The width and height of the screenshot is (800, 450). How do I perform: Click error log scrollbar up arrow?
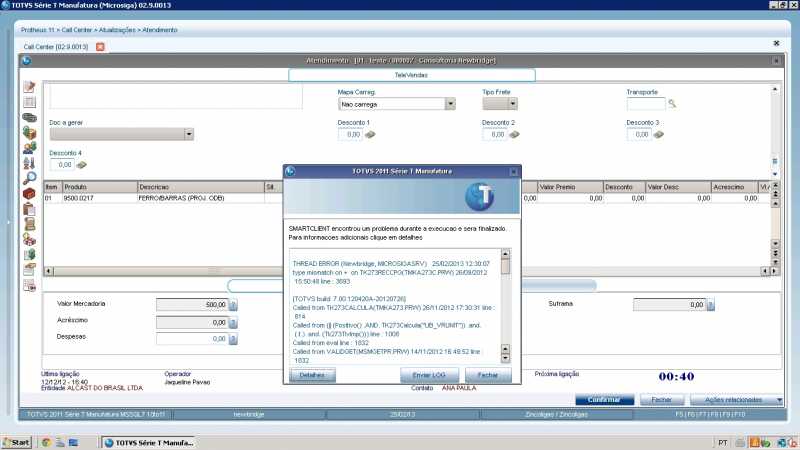[505, 254]
